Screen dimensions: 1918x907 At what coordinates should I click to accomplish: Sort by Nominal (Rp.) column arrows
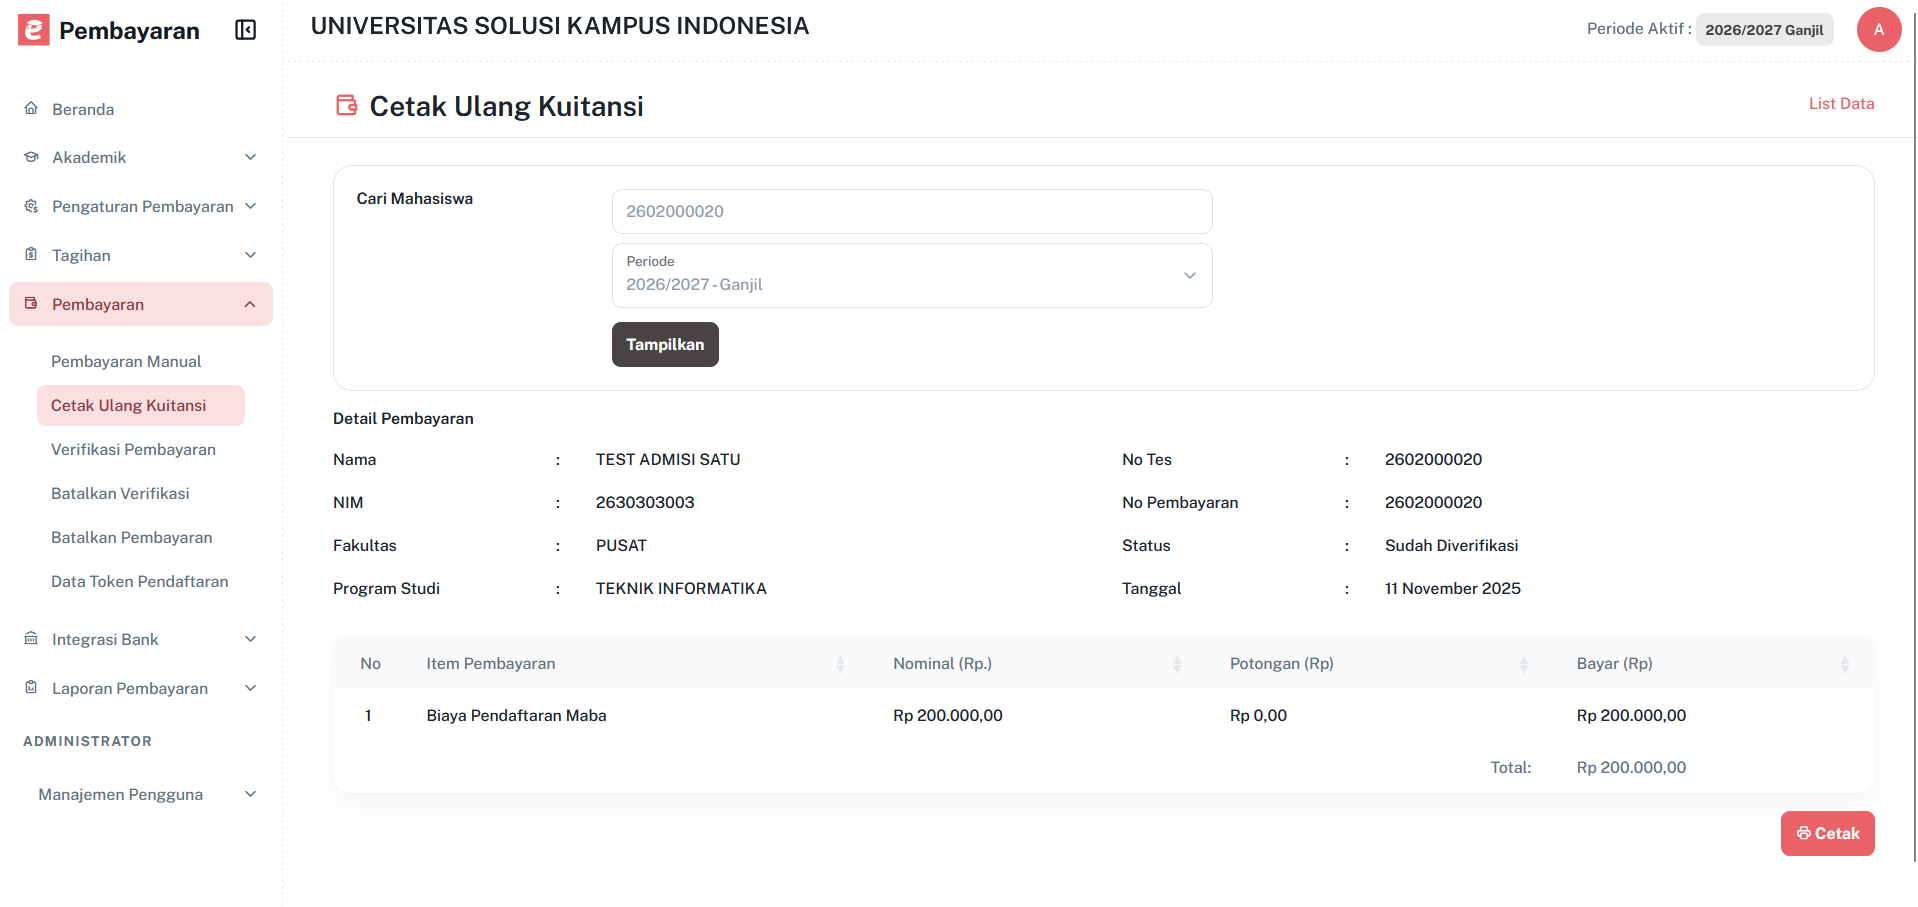click(1177, 664)
